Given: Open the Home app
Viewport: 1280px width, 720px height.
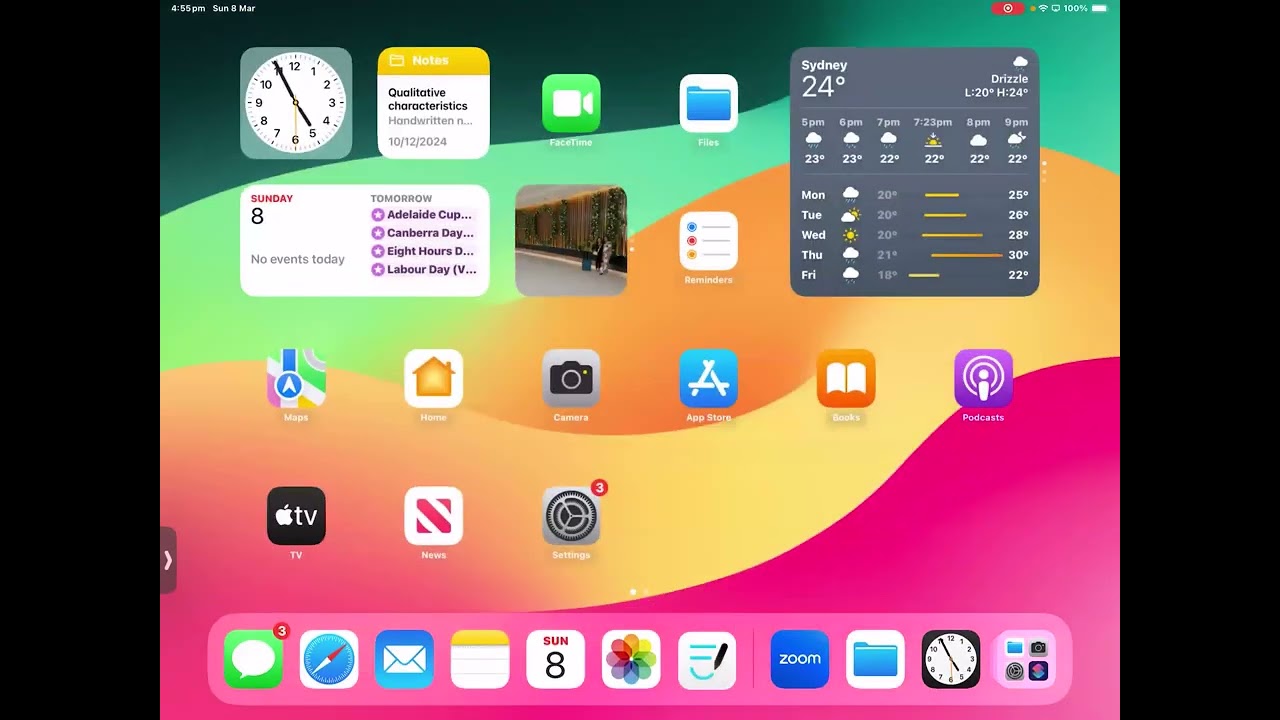Looking at the screenshot, I should (434, 378).
